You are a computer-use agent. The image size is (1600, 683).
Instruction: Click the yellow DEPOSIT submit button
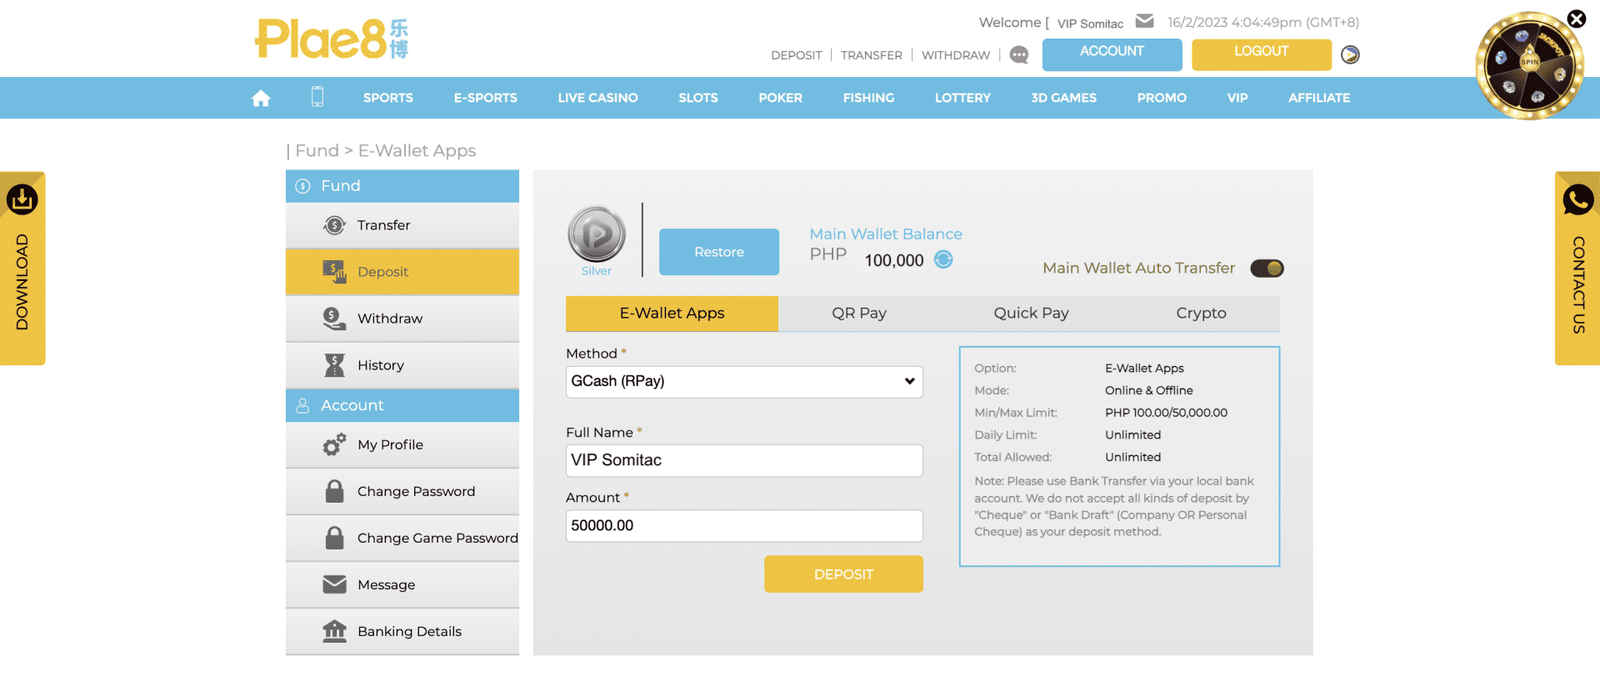844,574
